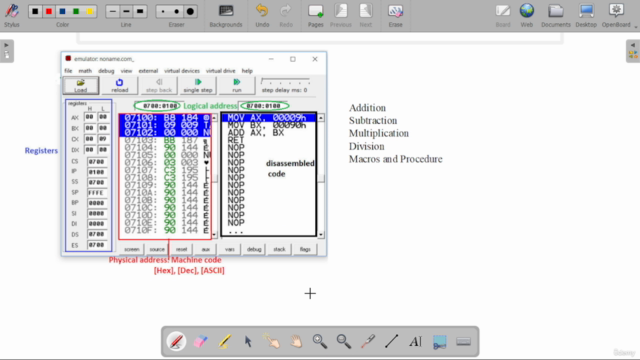
Task: Select the laser pointer tool
Action: pos(368,342)
